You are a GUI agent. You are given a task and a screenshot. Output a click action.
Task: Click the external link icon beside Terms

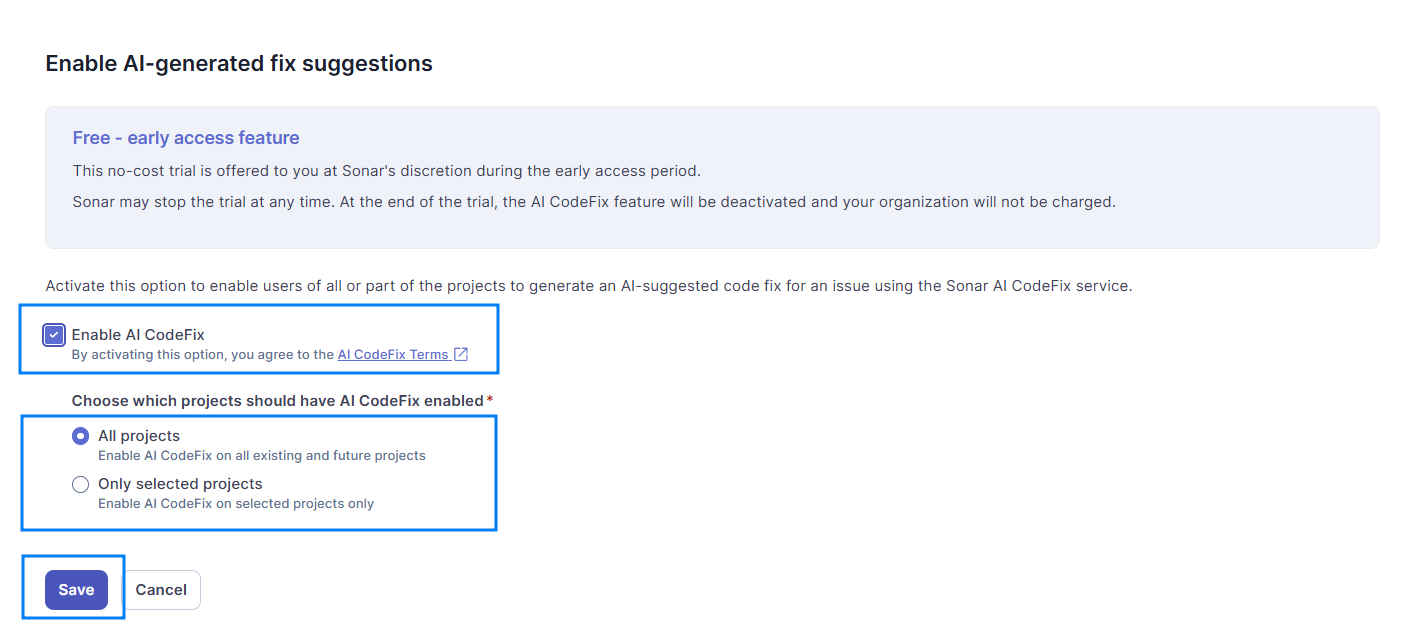[x=461, y=354]
